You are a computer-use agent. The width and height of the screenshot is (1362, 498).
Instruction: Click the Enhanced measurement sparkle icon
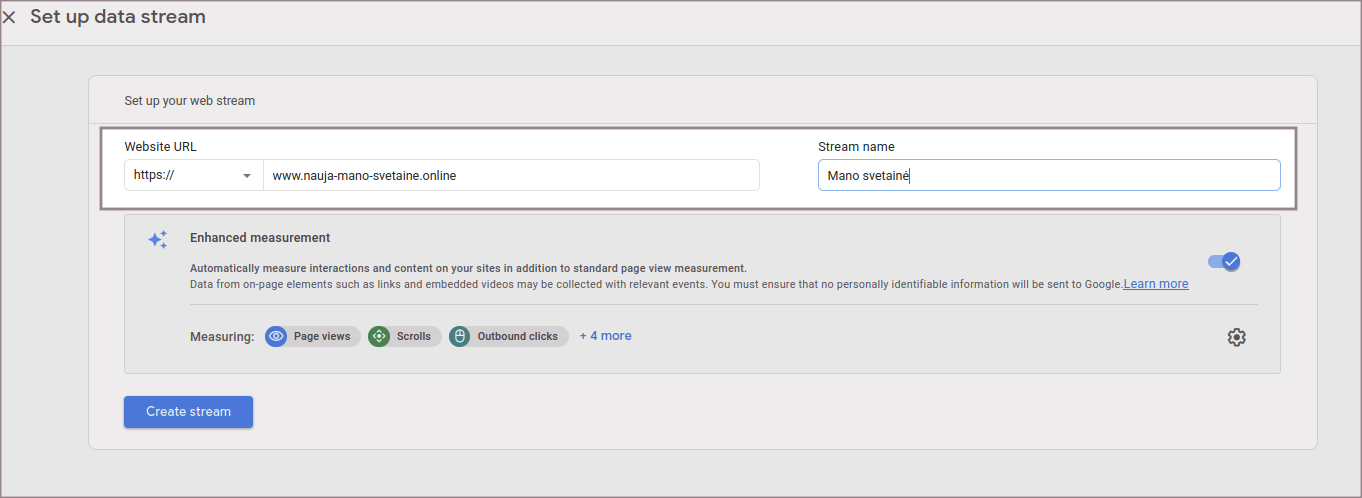157,240
